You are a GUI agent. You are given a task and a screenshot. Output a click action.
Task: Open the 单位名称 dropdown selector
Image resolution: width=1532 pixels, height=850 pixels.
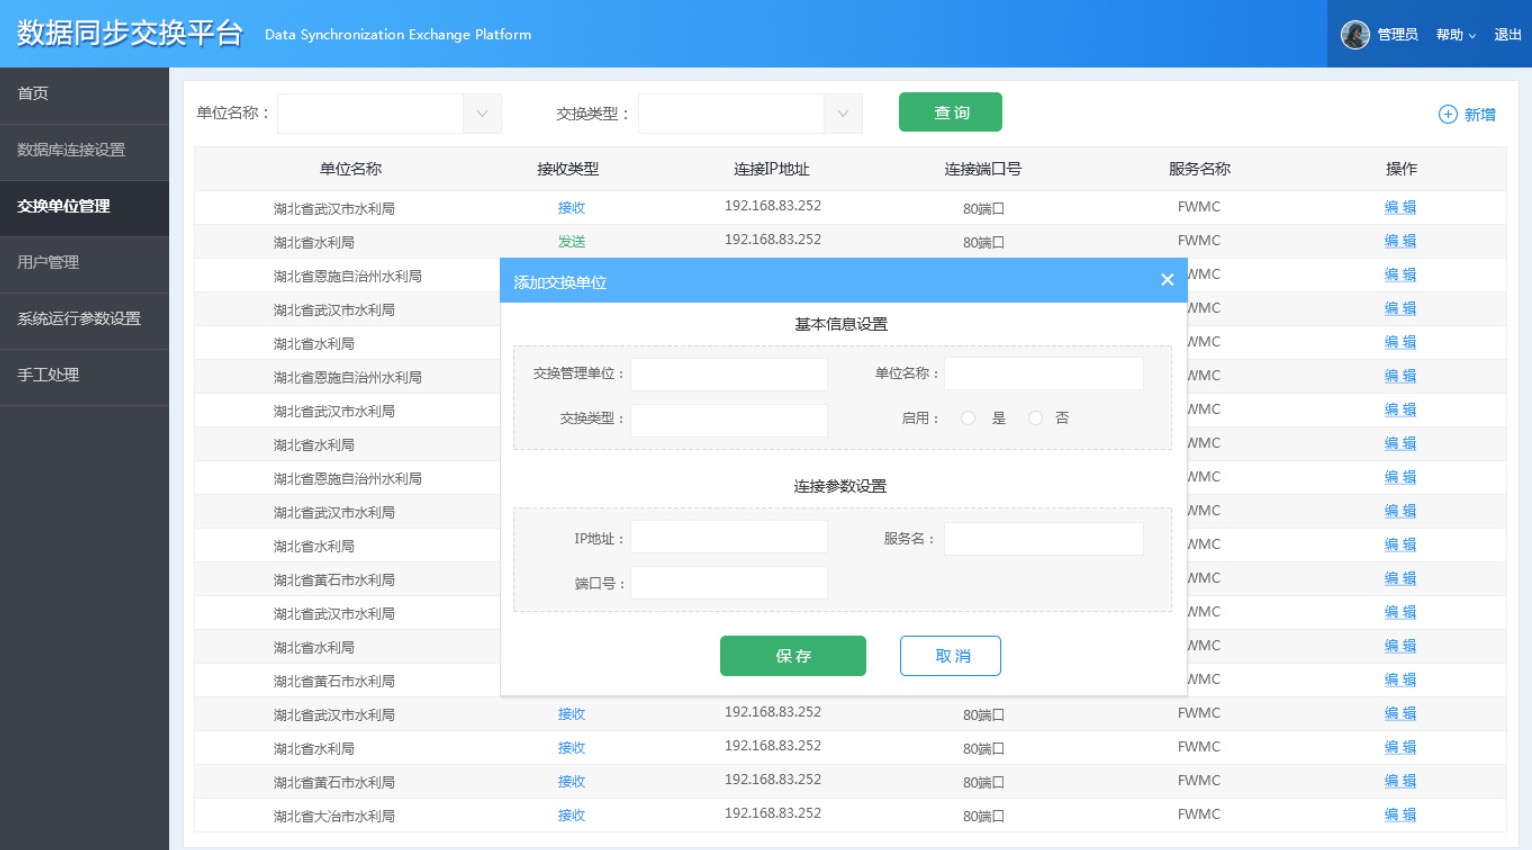(389, 113)
